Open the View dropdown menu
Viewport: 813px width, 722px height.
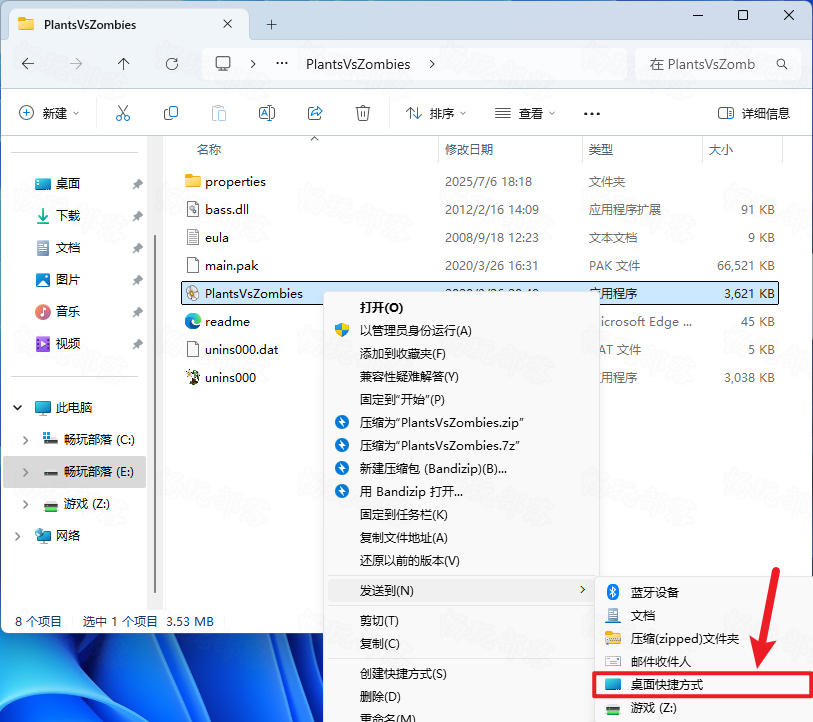pyautogui.click(x=525, y=113)
